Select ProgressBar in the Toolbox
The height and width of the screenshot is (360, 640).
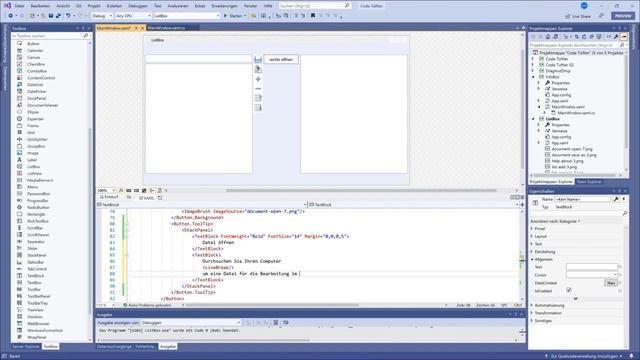[38, 201]
